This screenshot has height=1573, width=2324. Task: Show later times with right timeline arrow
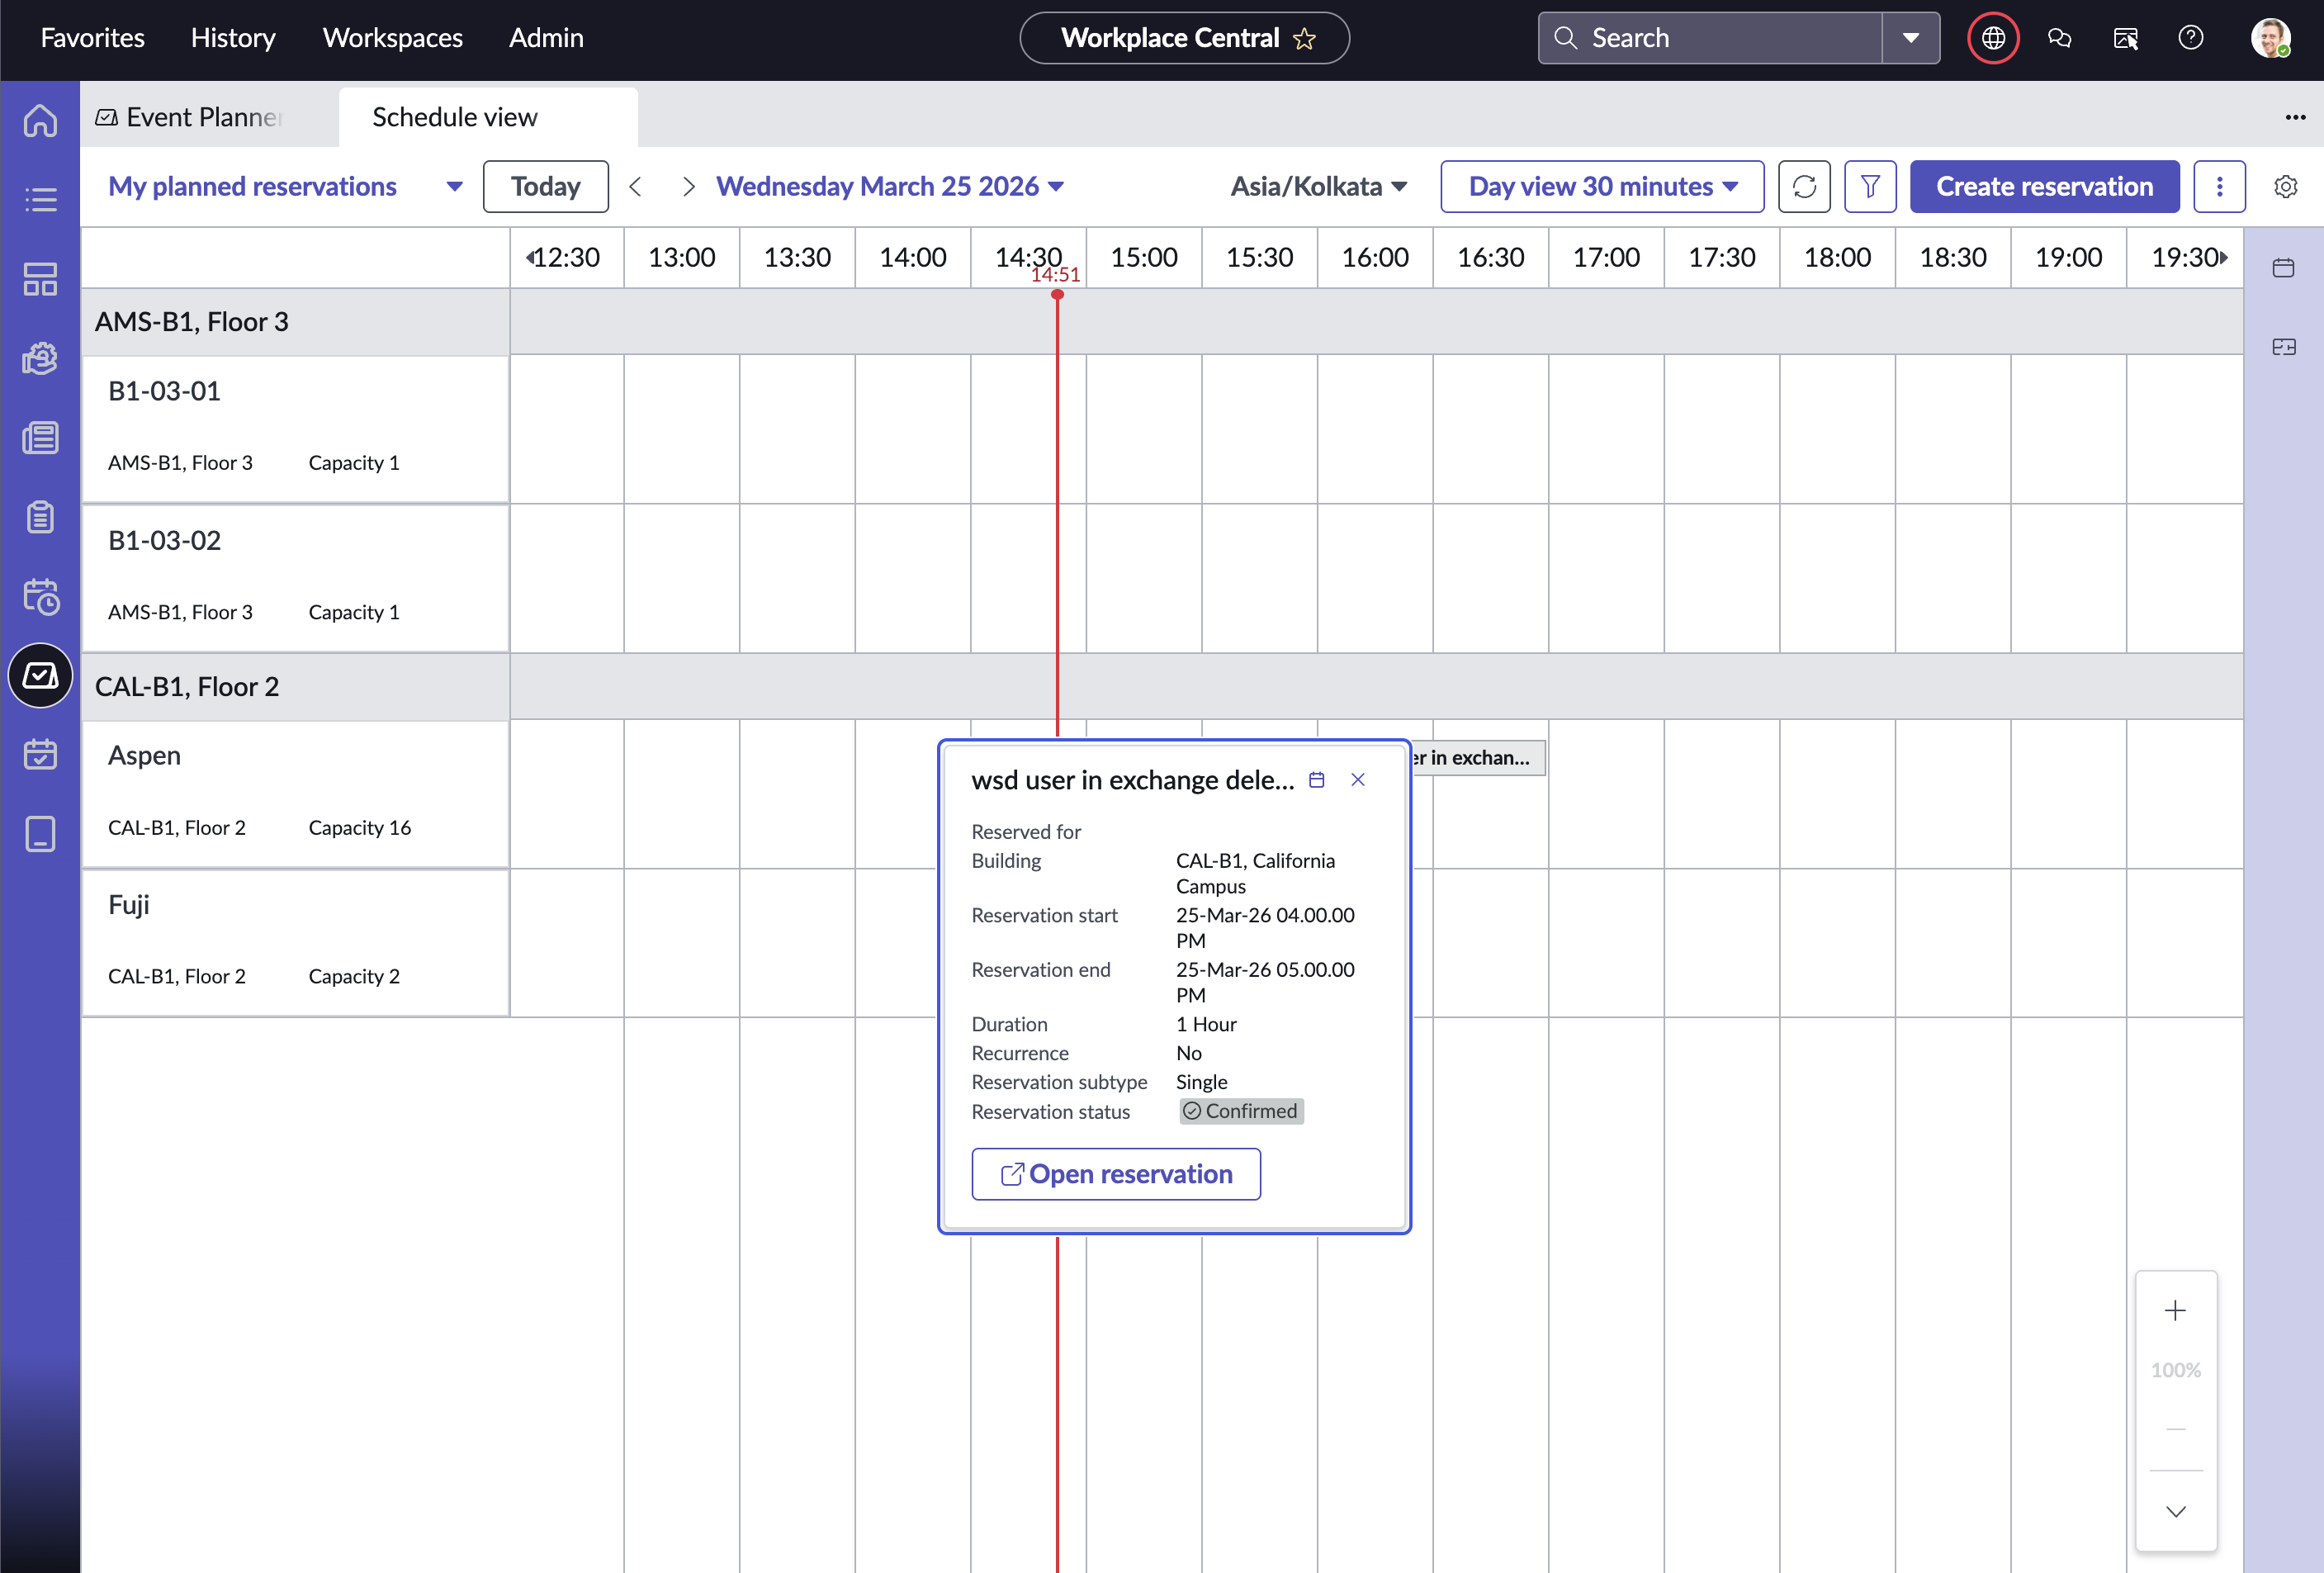(x=2223, y=258)
